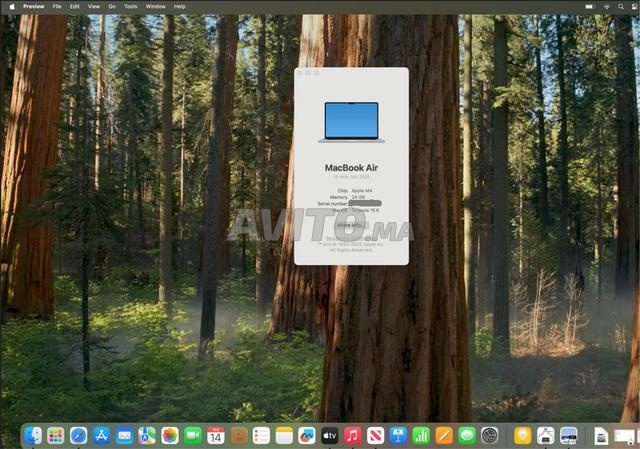640x449 pixels.
Task: Open Finder from the dock
Action: point(33,435)
